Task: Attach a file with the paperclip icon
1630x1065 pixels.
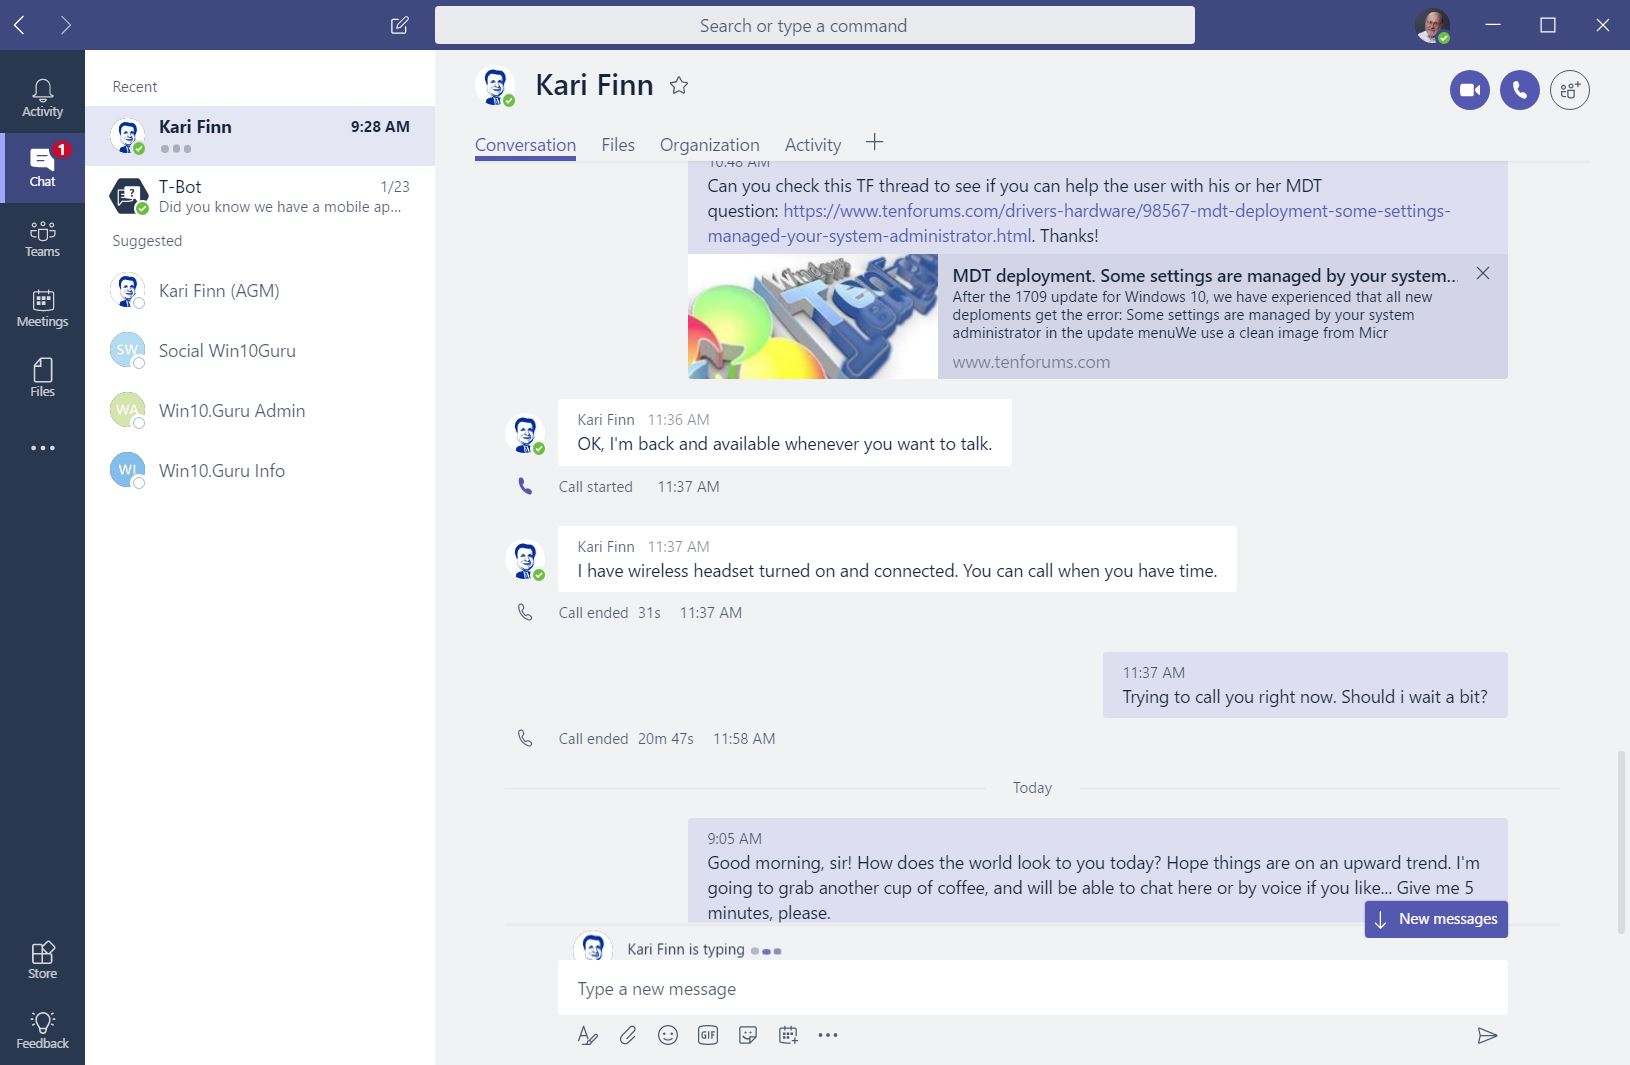Action: (x=628, y=1035)
